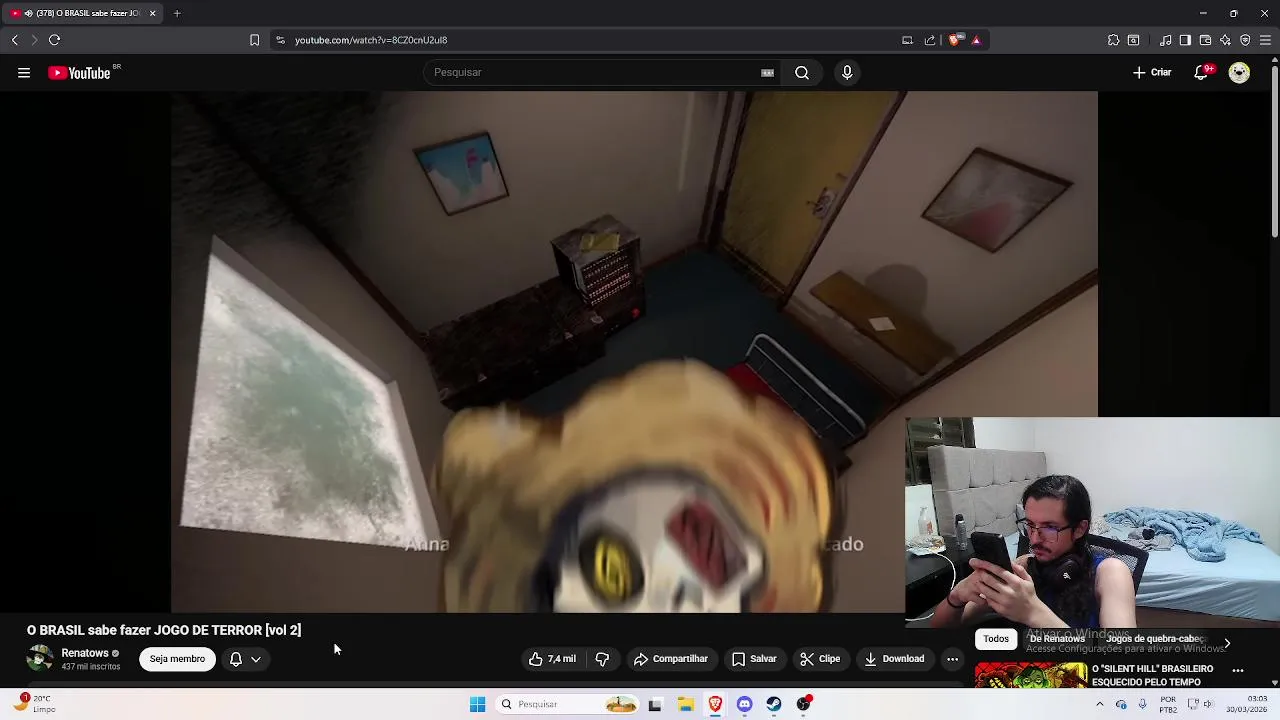Open the Brave Wallet icon
This screenshot has height=720, width=1280.
point(1205,40)
